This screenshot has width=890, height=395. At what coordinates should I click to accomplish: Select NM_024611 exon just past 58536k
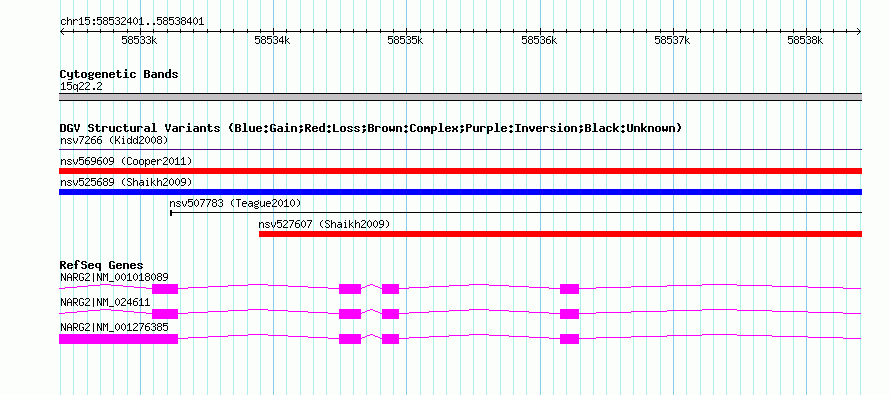point(569,314)
